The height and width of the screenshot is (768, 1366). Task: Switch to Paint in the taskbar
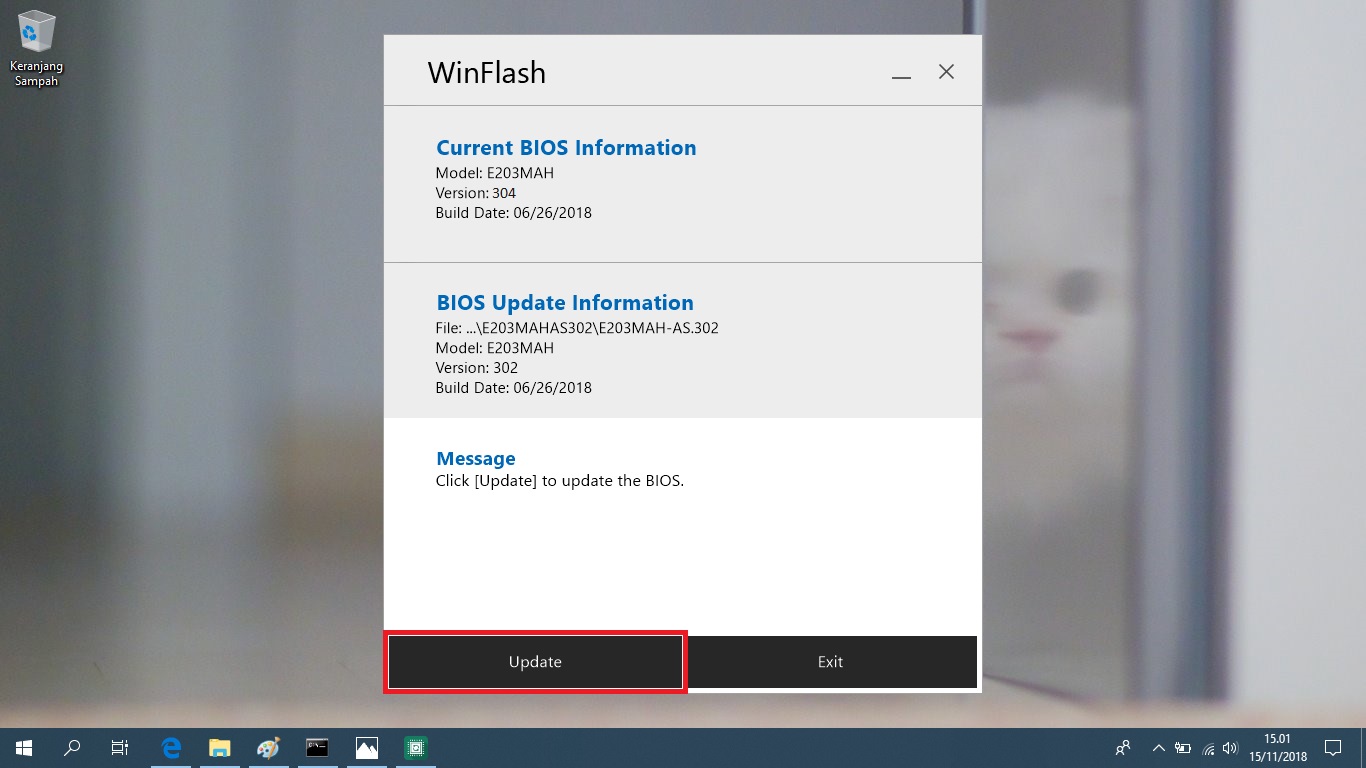(x=269, y=747)
